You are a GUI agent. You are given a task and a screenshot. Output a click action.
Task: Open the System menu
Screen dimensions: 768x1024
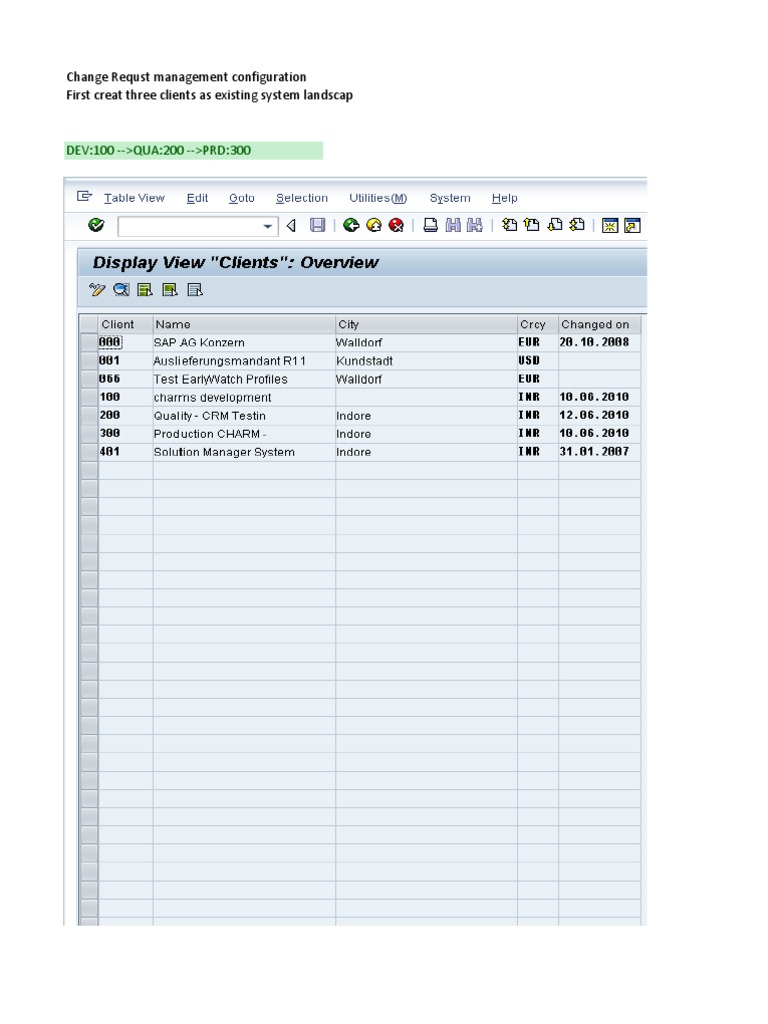click(x=450, y=198)
